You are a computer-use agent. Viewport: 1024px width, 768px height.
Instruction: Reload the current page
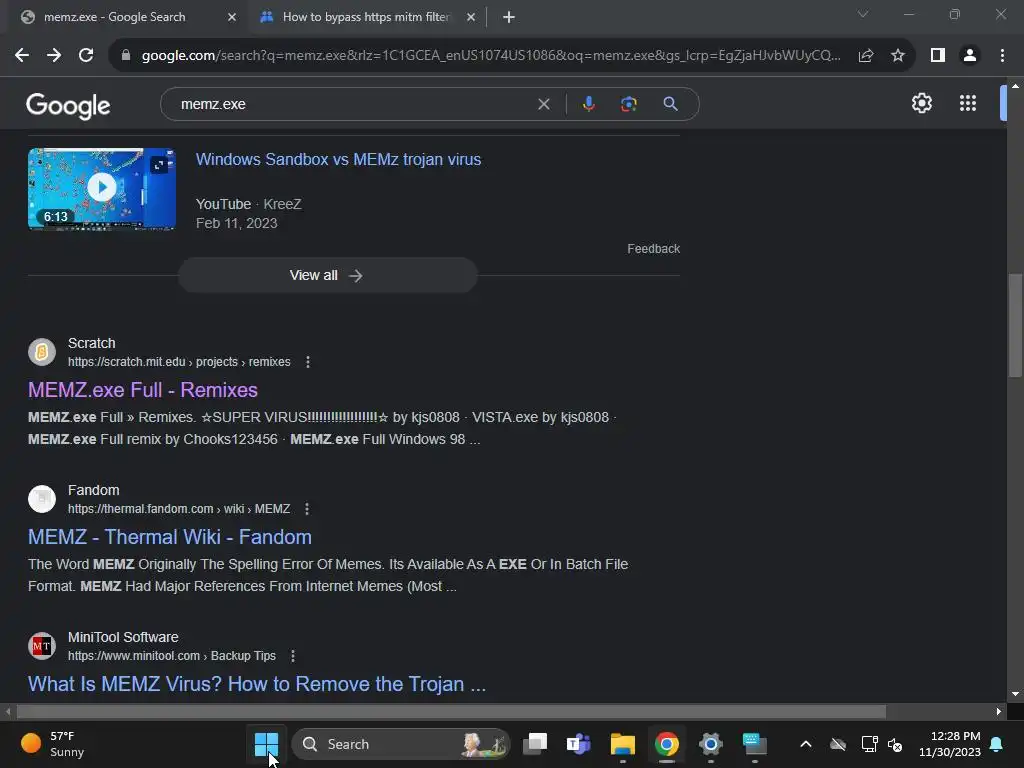click(86, 56)
